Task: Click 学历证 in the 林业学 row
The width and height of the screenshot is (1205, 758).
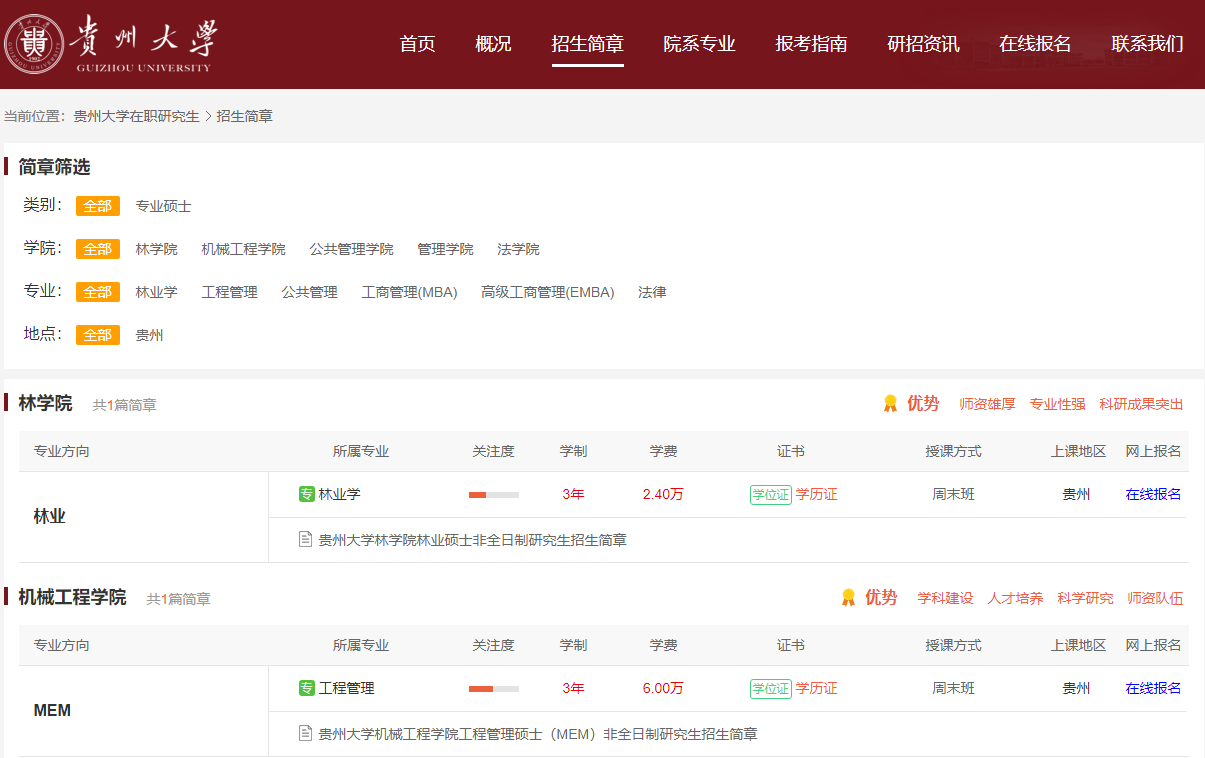Action: (x=816, y=494)
